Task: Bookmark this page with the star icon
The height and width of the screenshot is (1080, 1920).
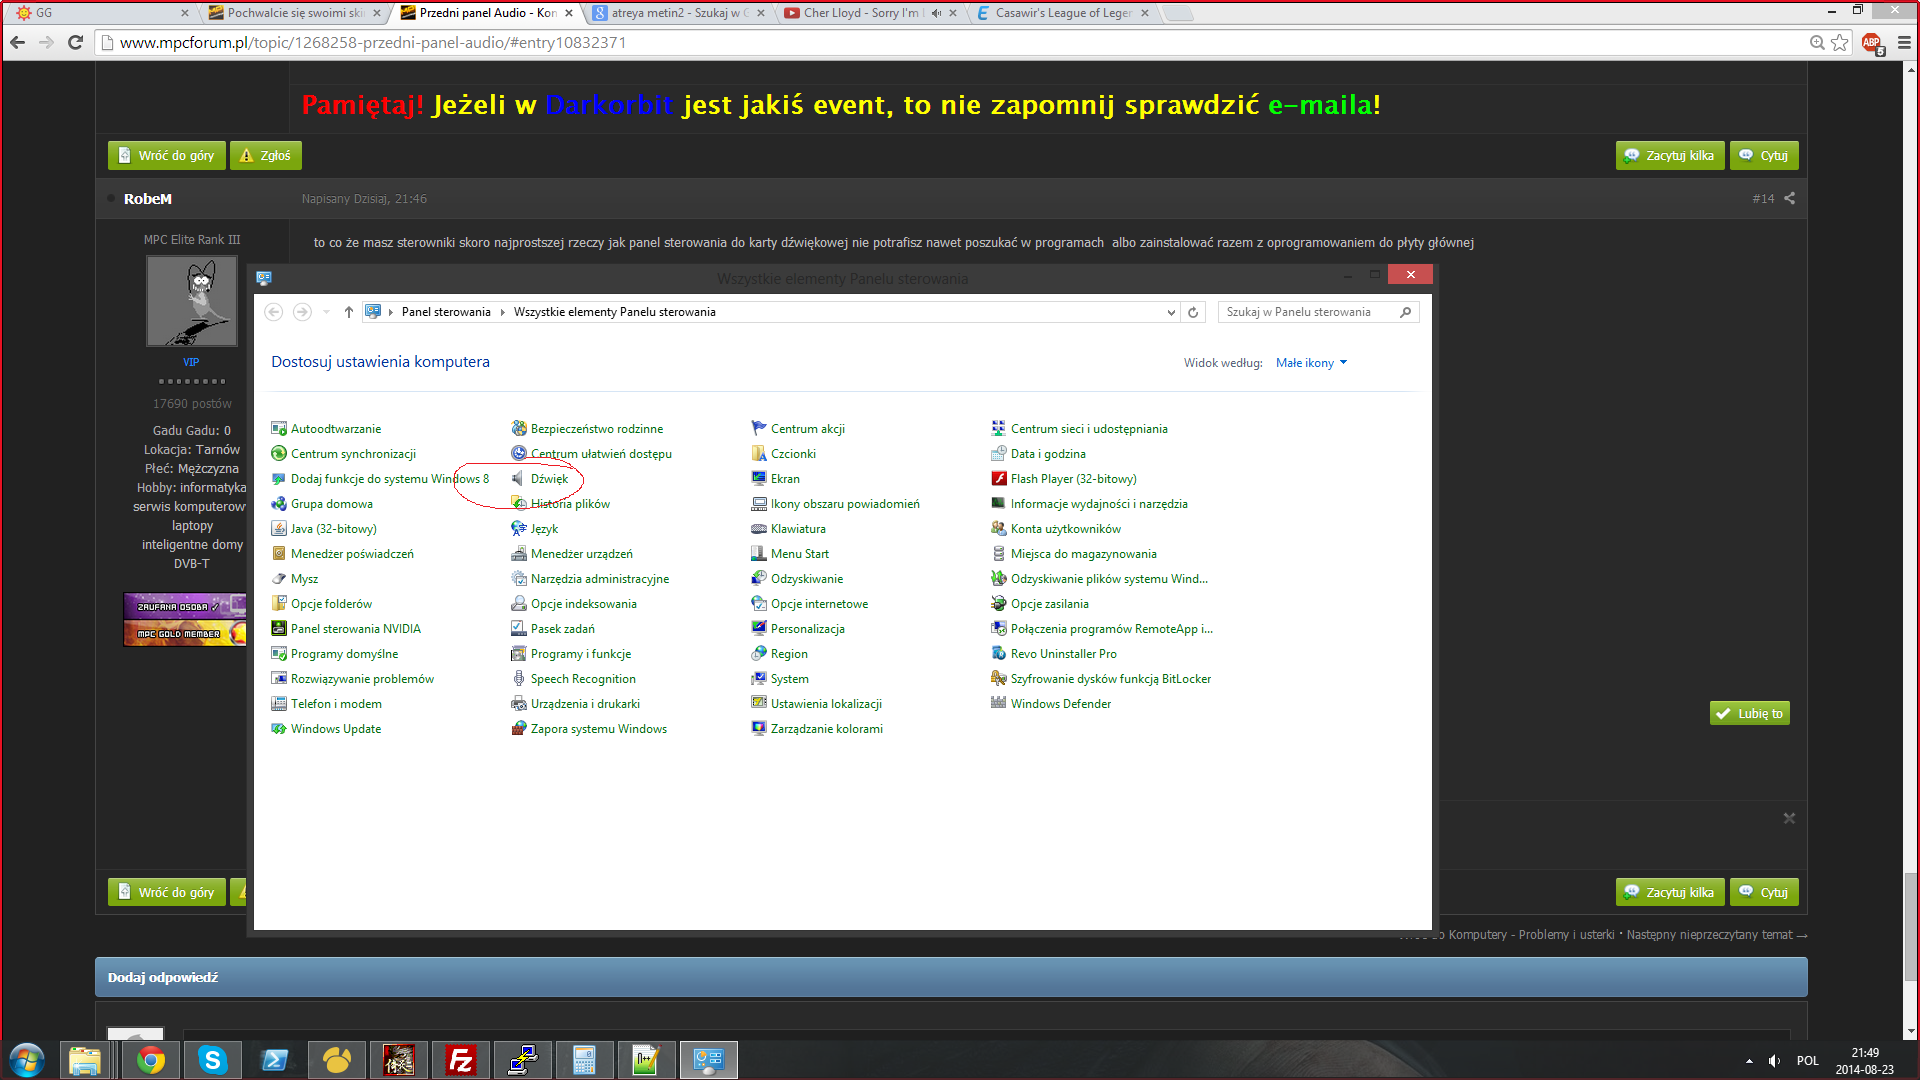Action: [1840, 42]
